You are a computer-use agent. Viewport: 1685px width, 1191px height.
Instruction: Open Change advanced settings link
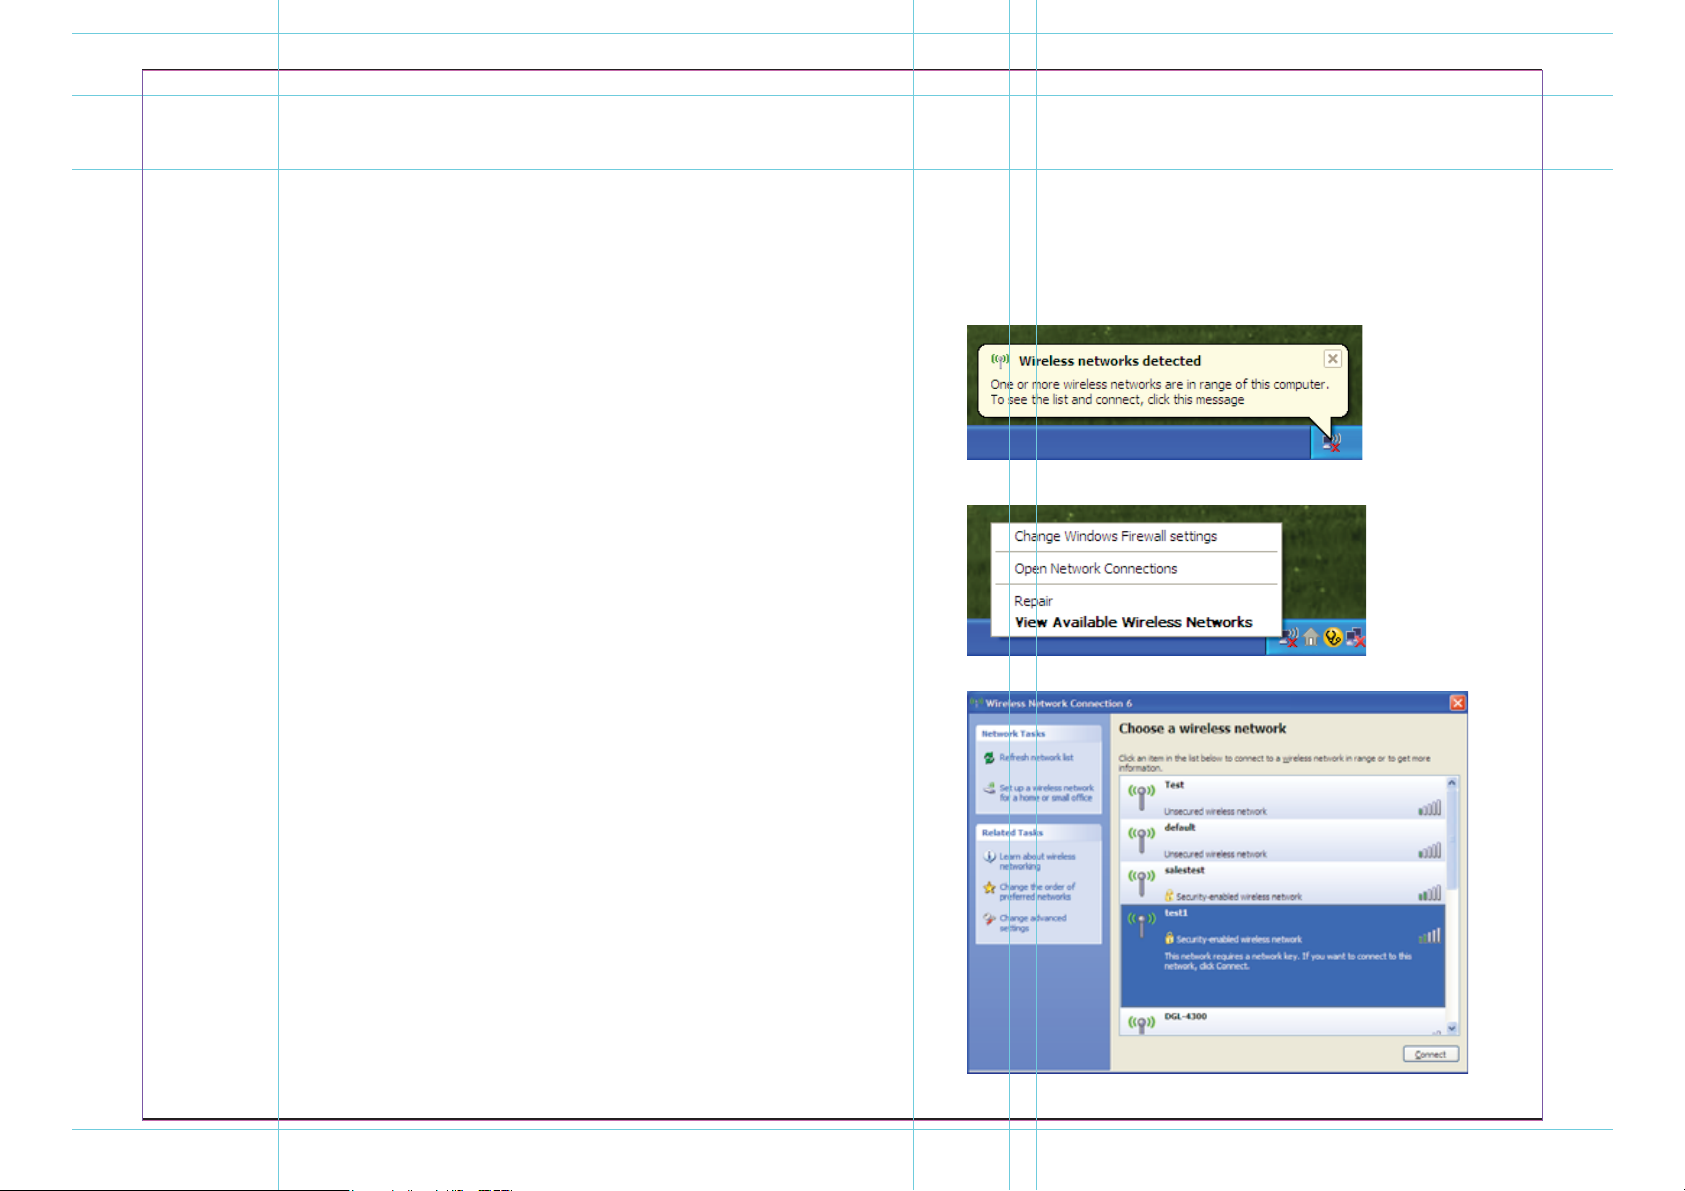[1032, 923]
